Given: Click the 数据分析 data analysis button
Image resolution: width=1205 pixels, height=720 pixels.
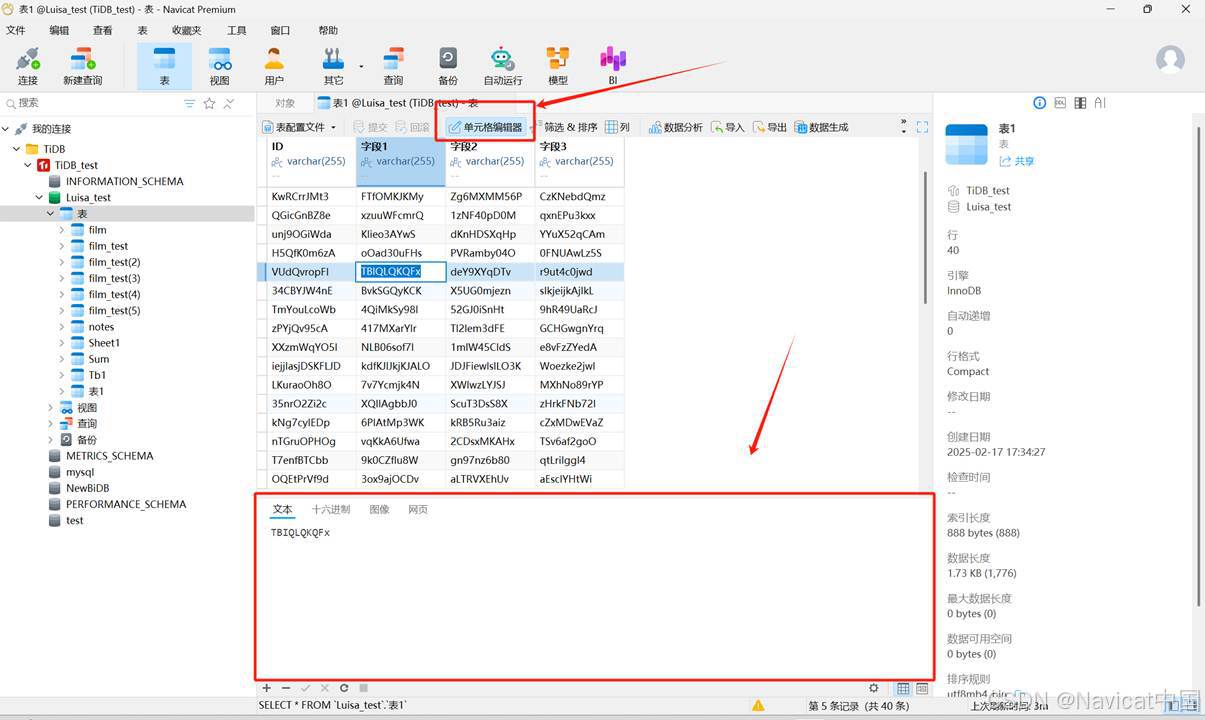Looking at the screenshot, I should click(676, 127).
